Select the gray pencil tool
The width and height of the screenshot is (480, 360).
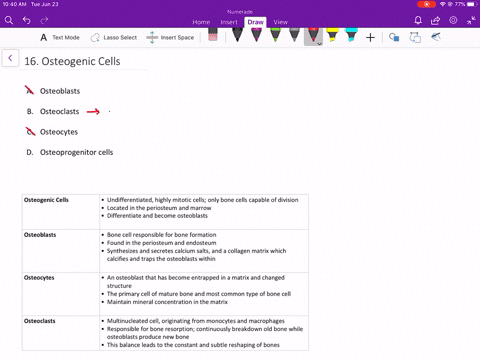(x=294, y=35)
